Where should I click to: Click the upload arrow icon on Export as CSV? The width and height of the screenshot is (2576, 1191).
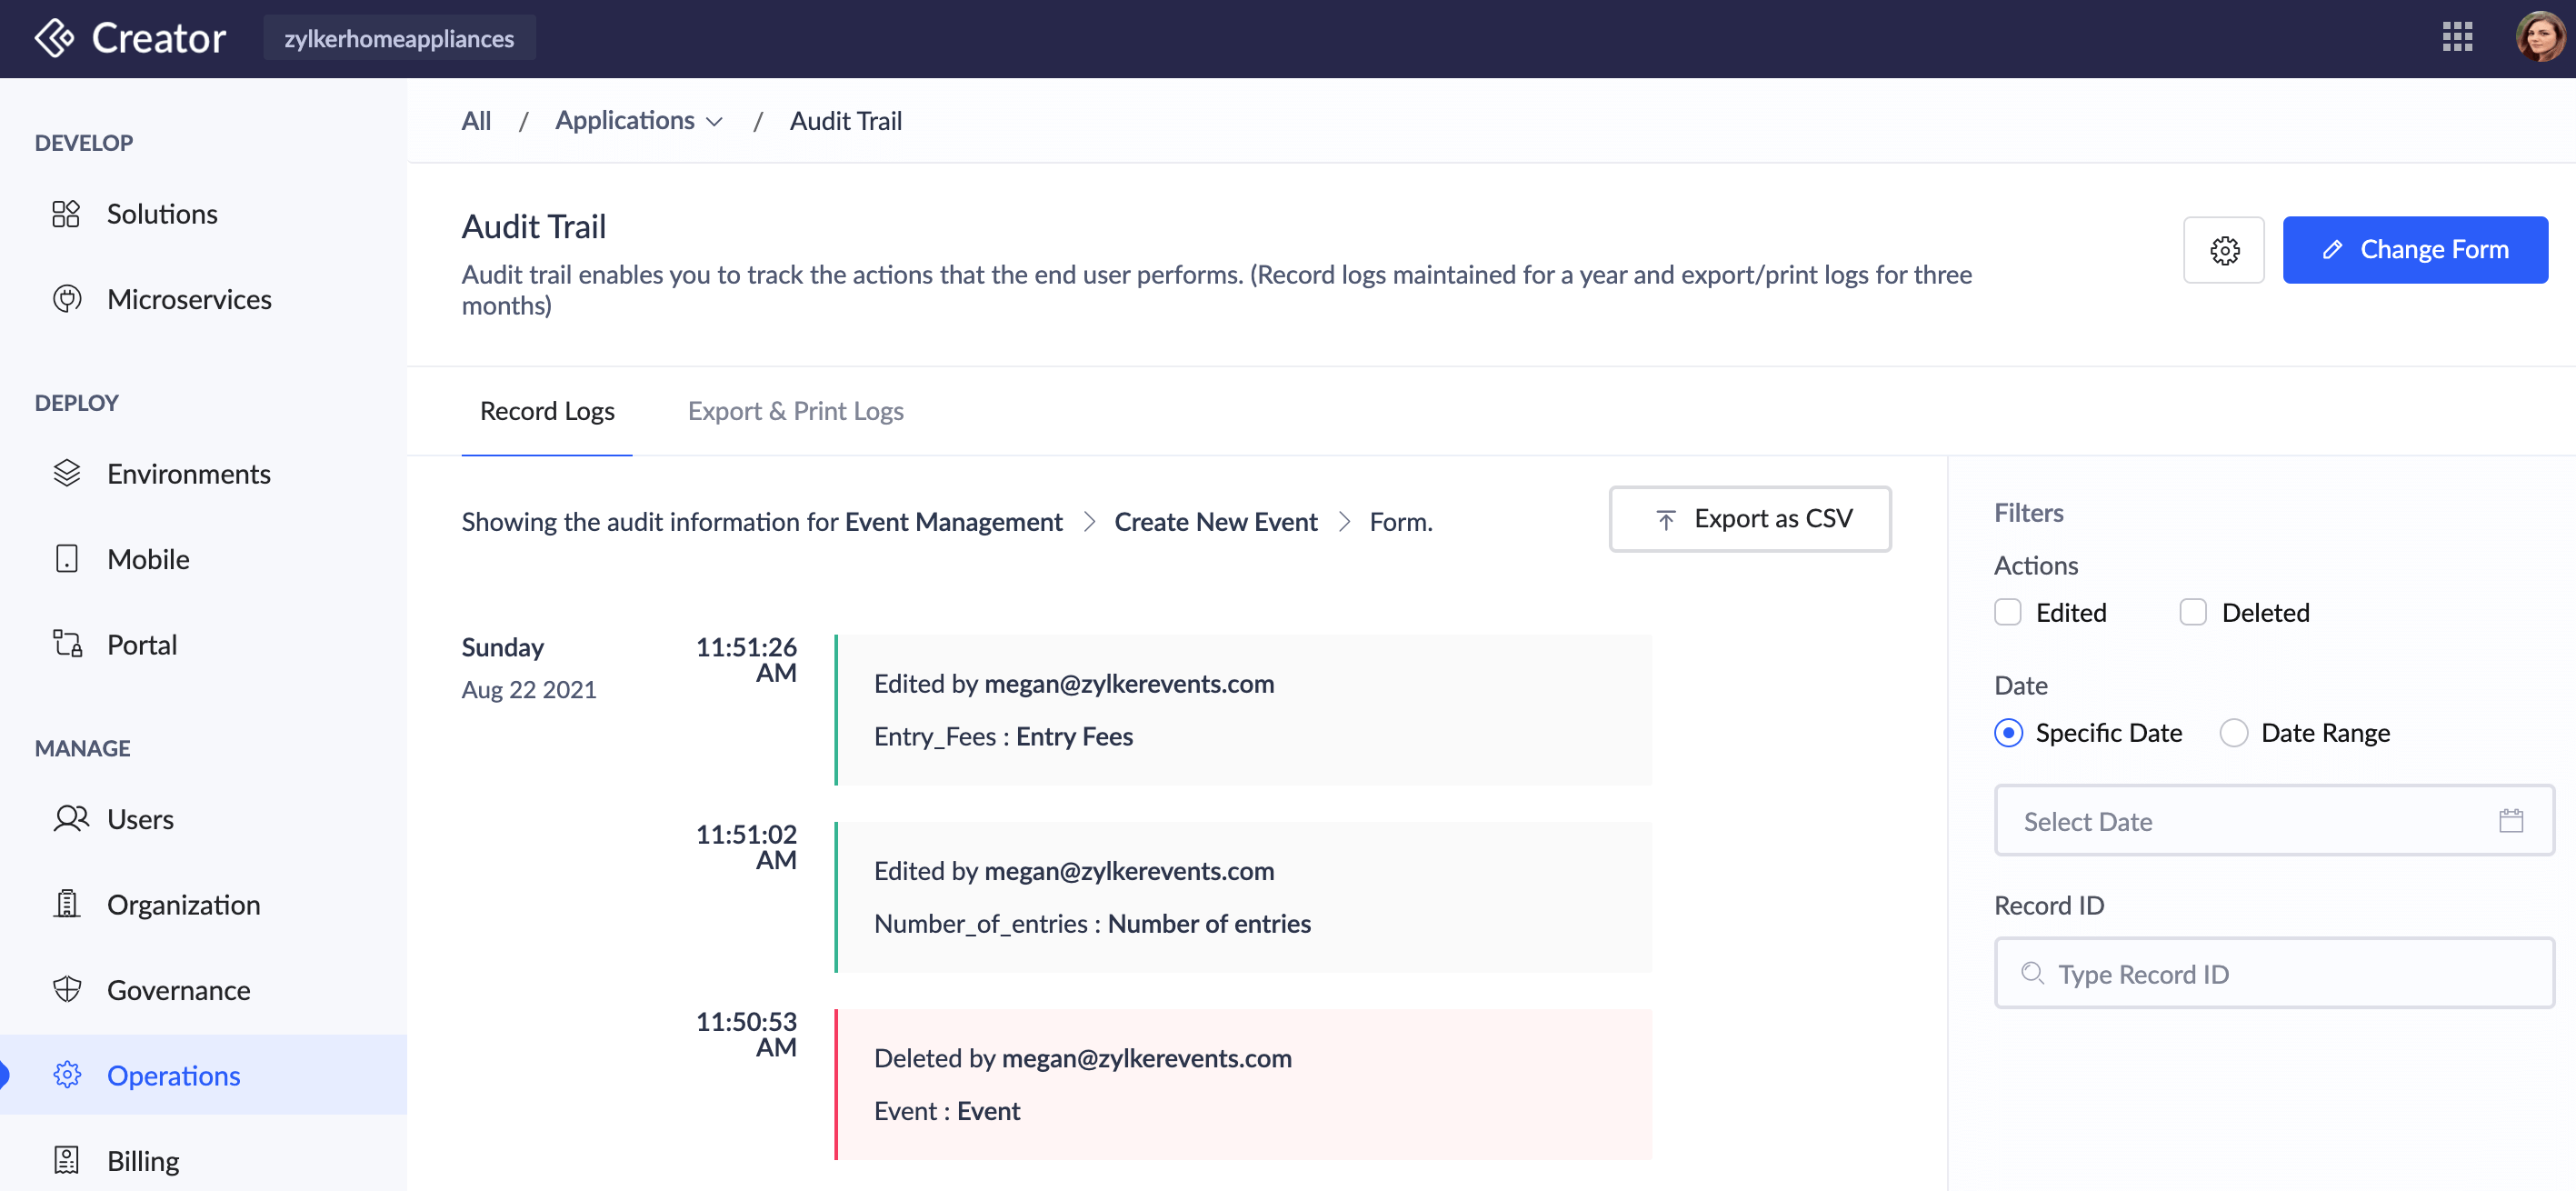click(x=1665, y=519)
